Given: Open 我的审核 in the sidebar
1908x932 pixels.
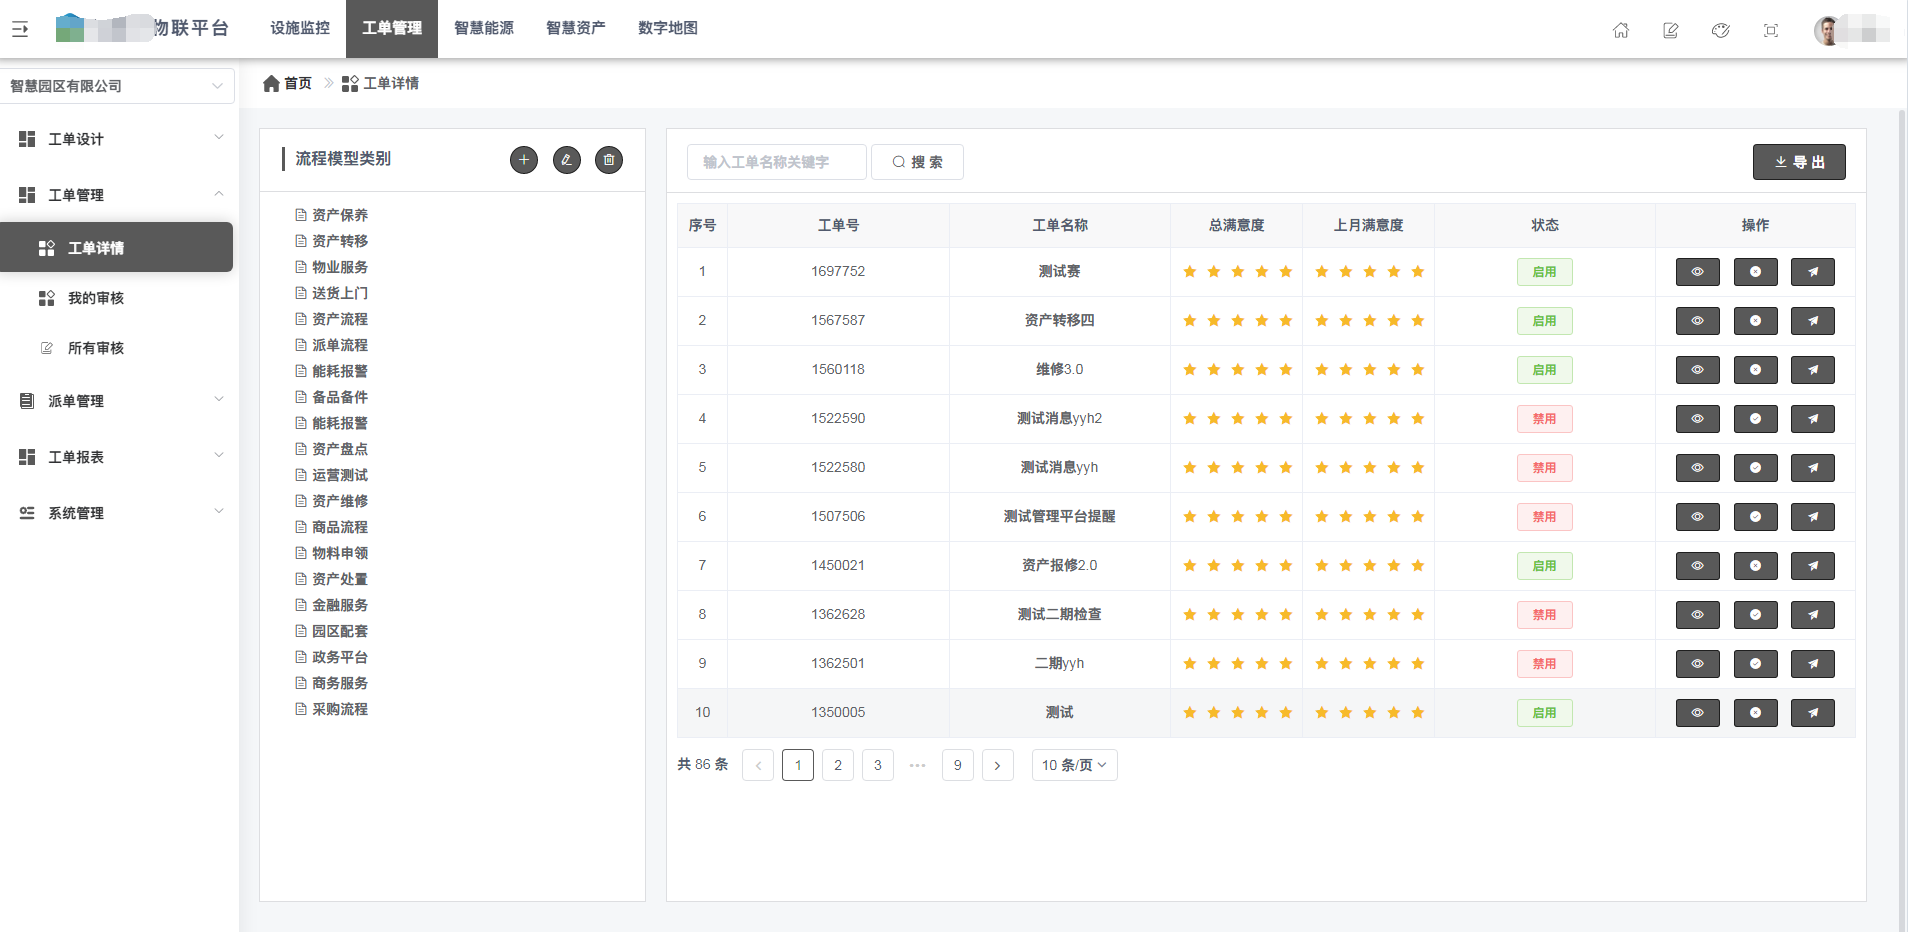Looking at the screenshot, I should pyautogui.click(x=96, y=298).
